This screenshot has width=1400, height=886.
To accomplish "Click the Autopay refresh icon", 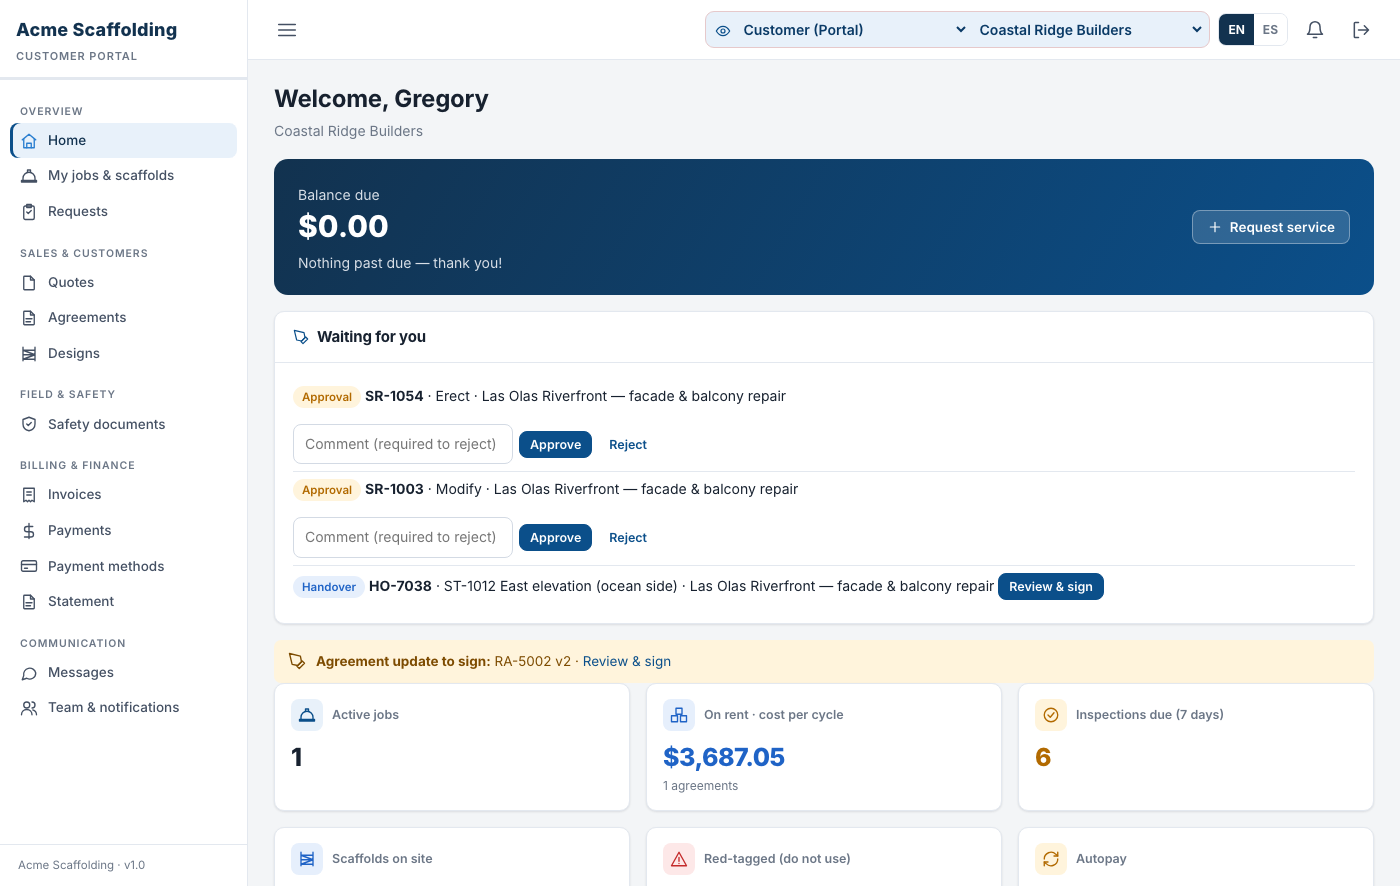I will [x=1051, y=859].
